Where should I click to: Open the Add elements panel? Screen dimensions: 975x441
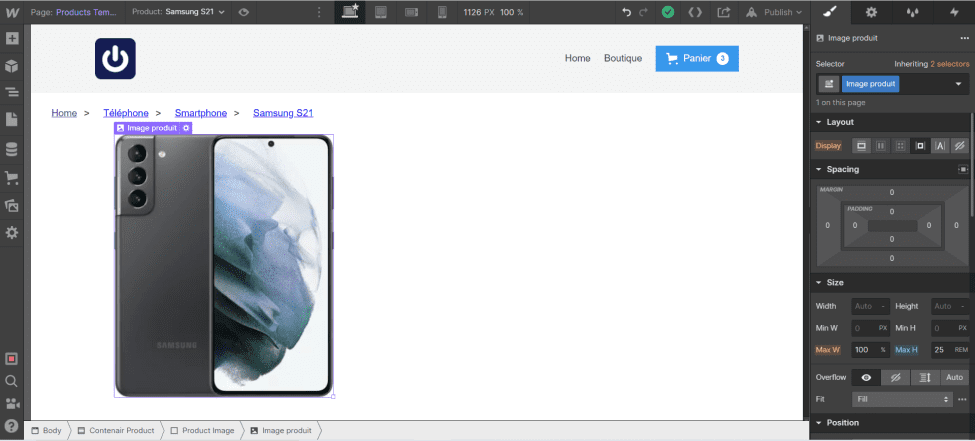coord(12,39)
